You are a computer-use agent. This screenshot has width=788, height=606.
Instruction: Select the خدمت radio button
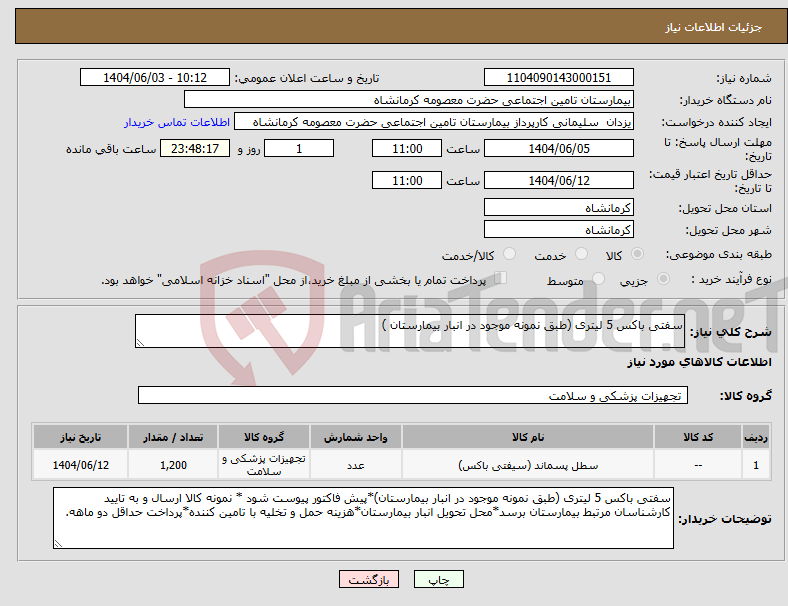[581, 254]
